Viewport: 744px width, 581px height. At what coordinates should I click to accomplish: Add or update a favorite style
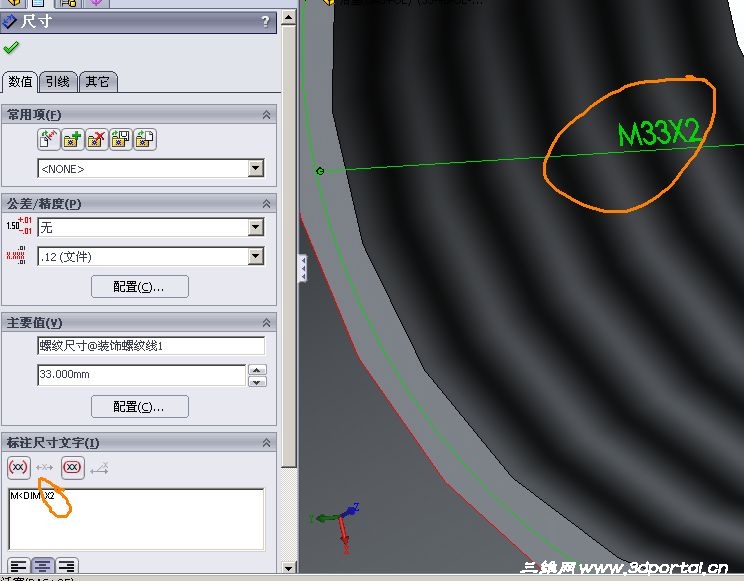(73, 140)
